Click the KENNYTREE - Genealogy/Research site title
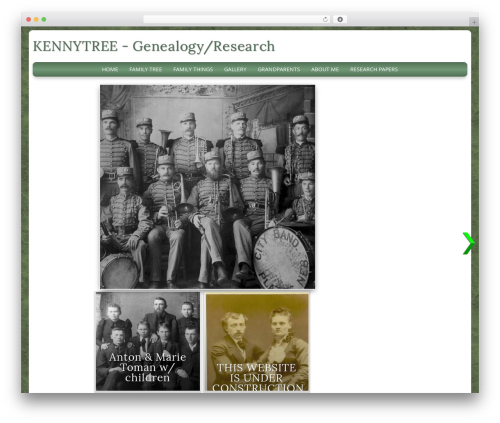500x423 pixels. pos(154,46)
